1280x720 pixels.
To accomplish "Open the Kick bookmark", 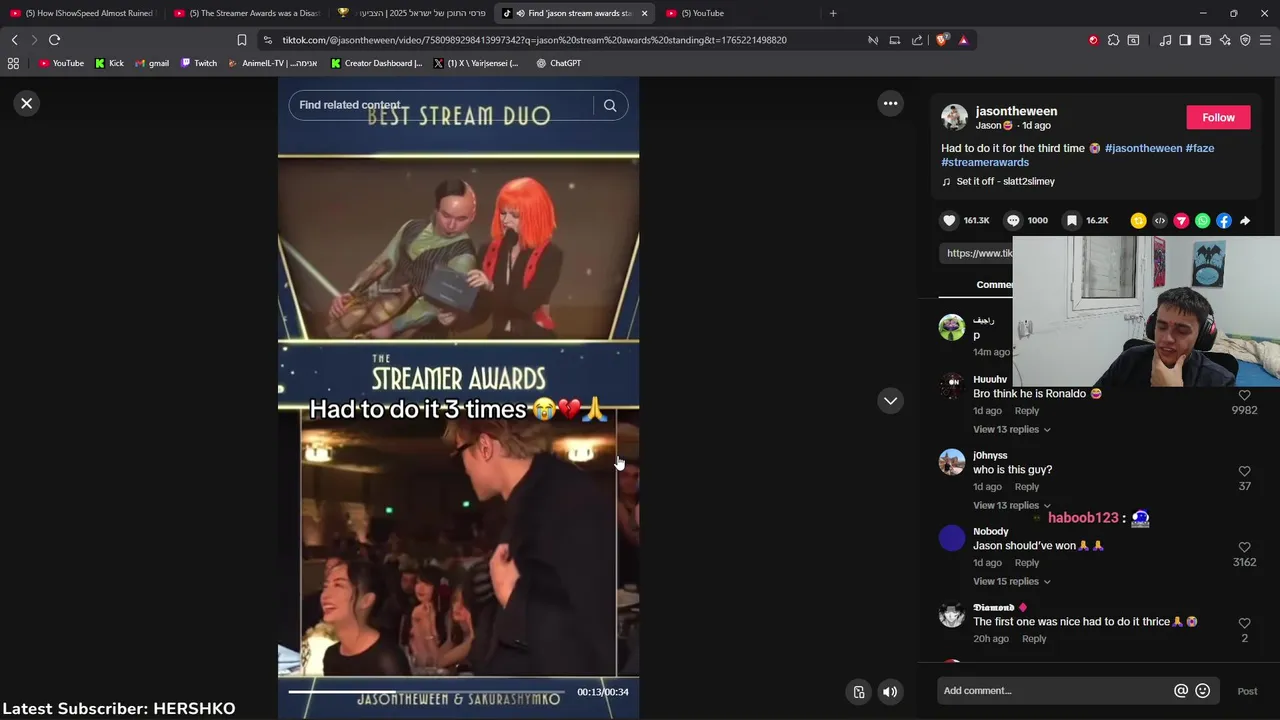I will click(109, 63).
